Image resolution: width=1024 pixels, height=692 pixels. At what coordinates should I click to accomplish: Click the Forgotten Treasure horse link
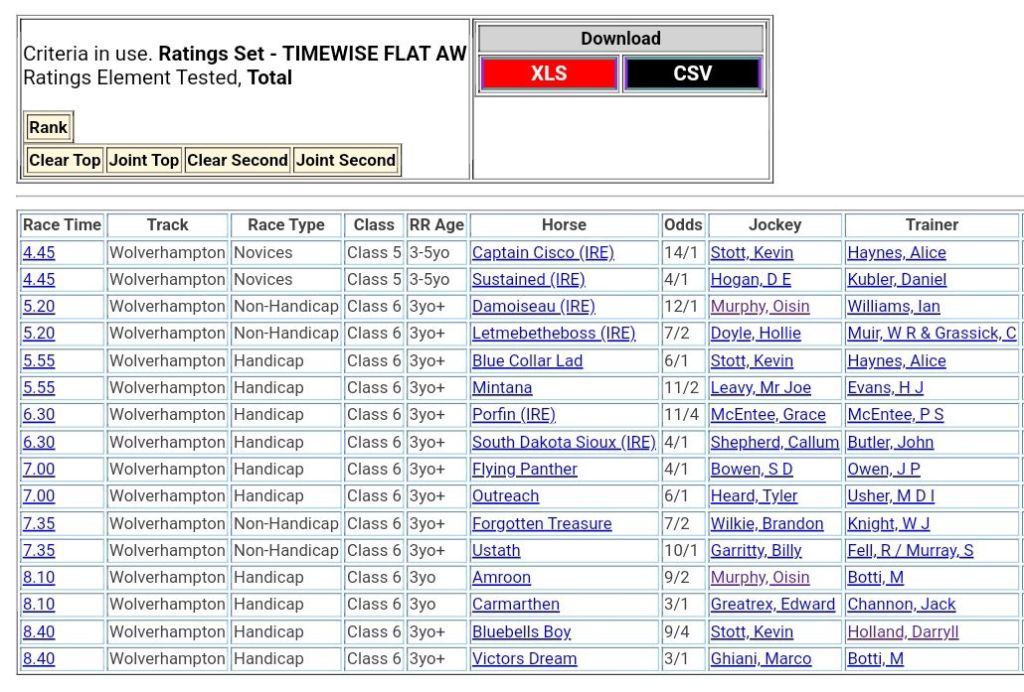coord(541,524)
